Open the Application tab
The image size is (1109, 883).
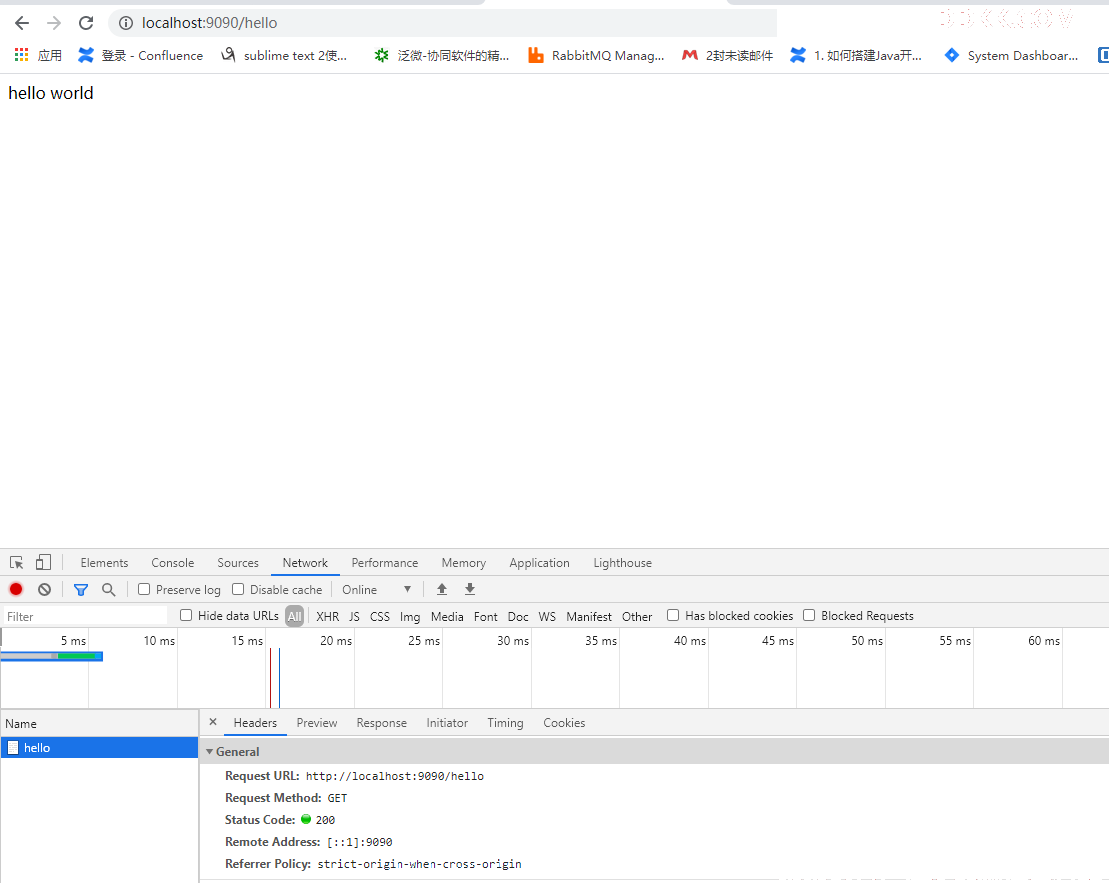(x=539, y=562)
